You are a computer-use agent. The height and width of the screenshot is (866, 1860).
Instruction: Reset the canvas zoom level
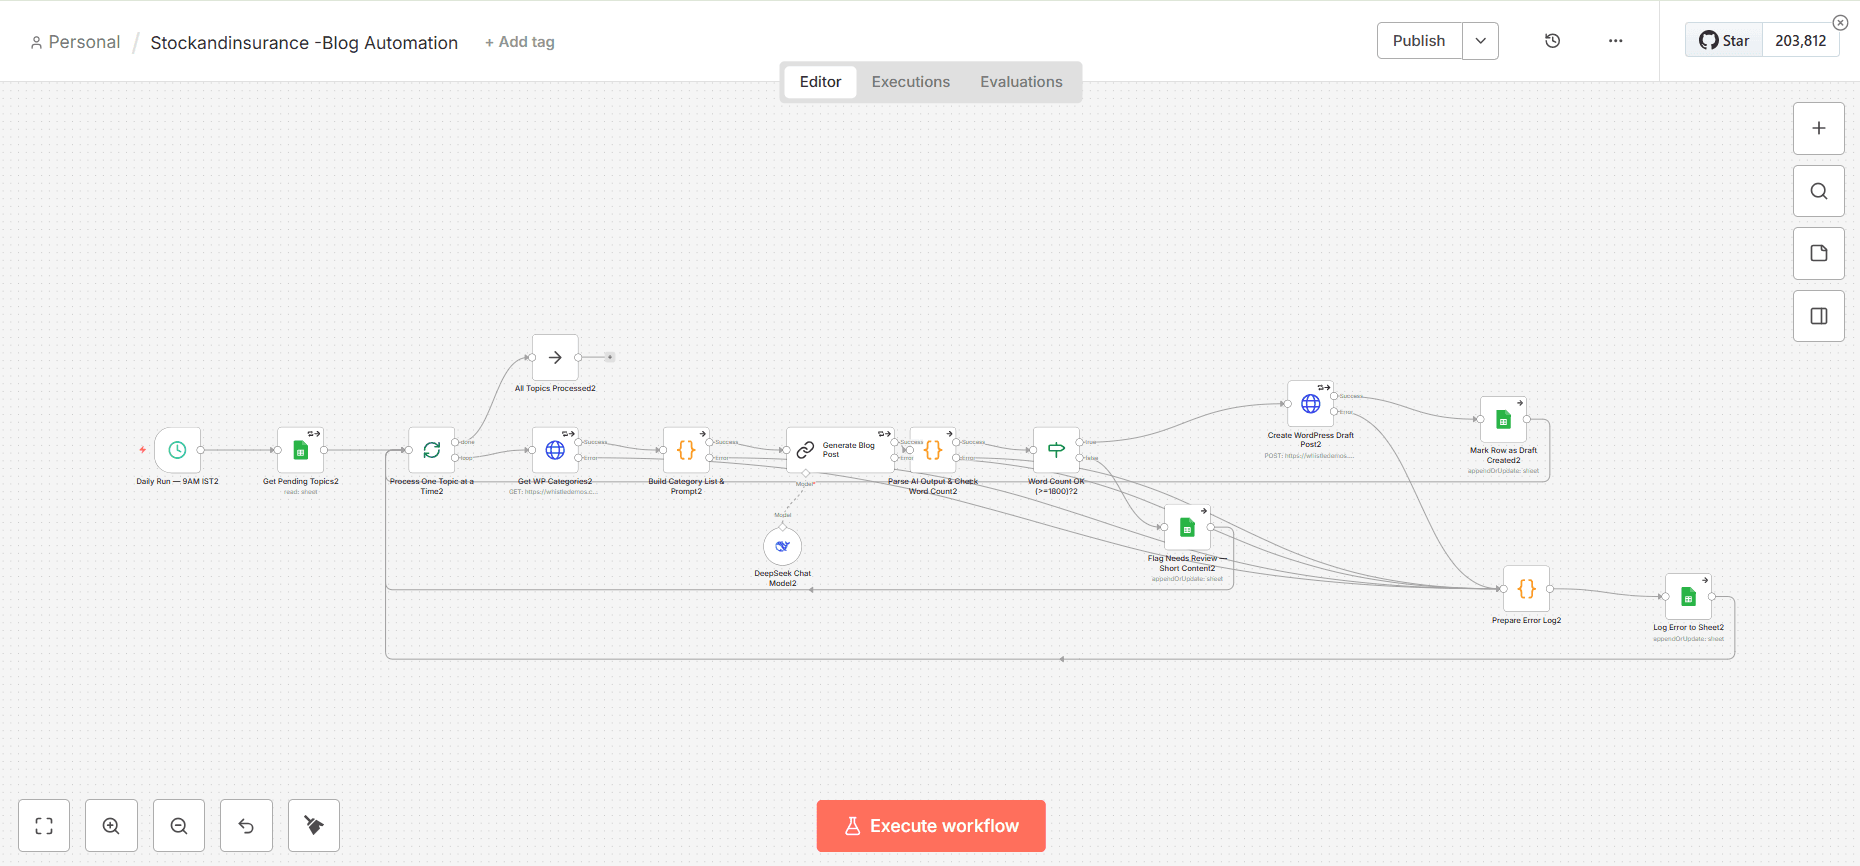tap(246, 826)
